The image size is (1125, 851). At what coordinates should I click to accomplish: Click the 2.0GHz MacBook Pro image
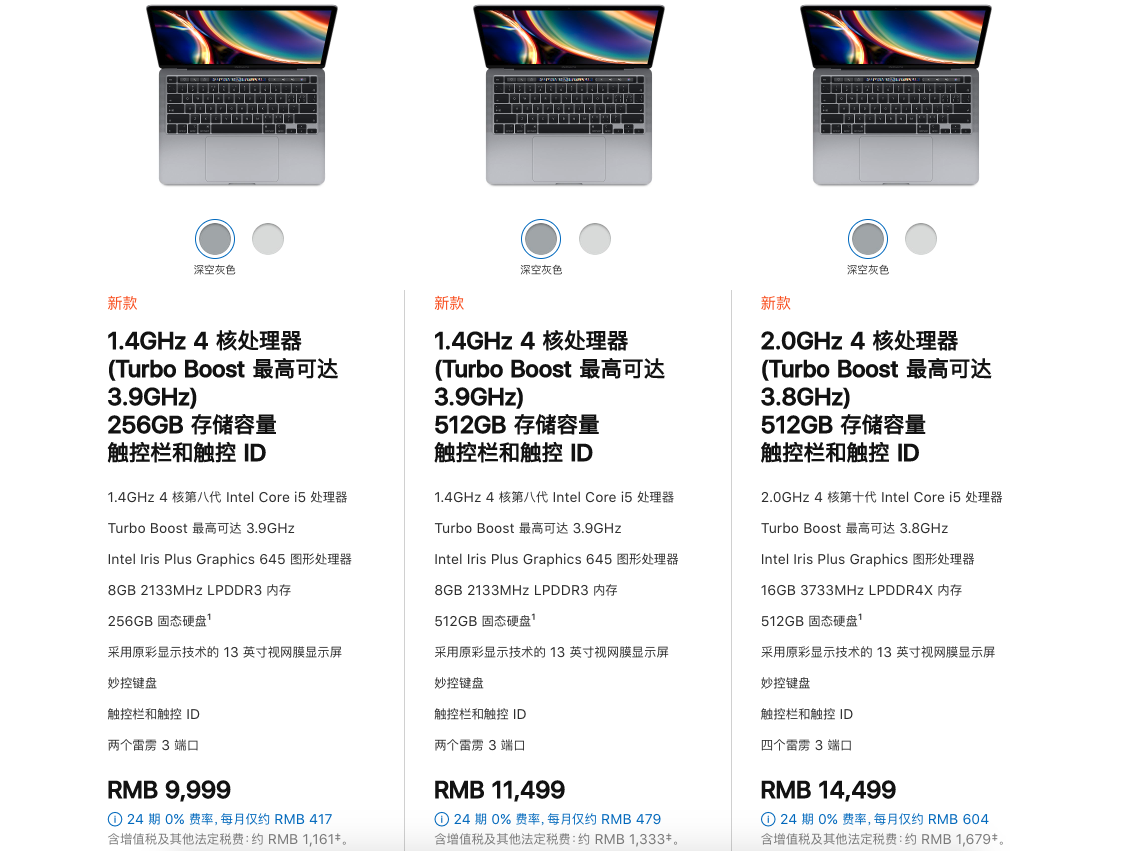coord(895,95)
